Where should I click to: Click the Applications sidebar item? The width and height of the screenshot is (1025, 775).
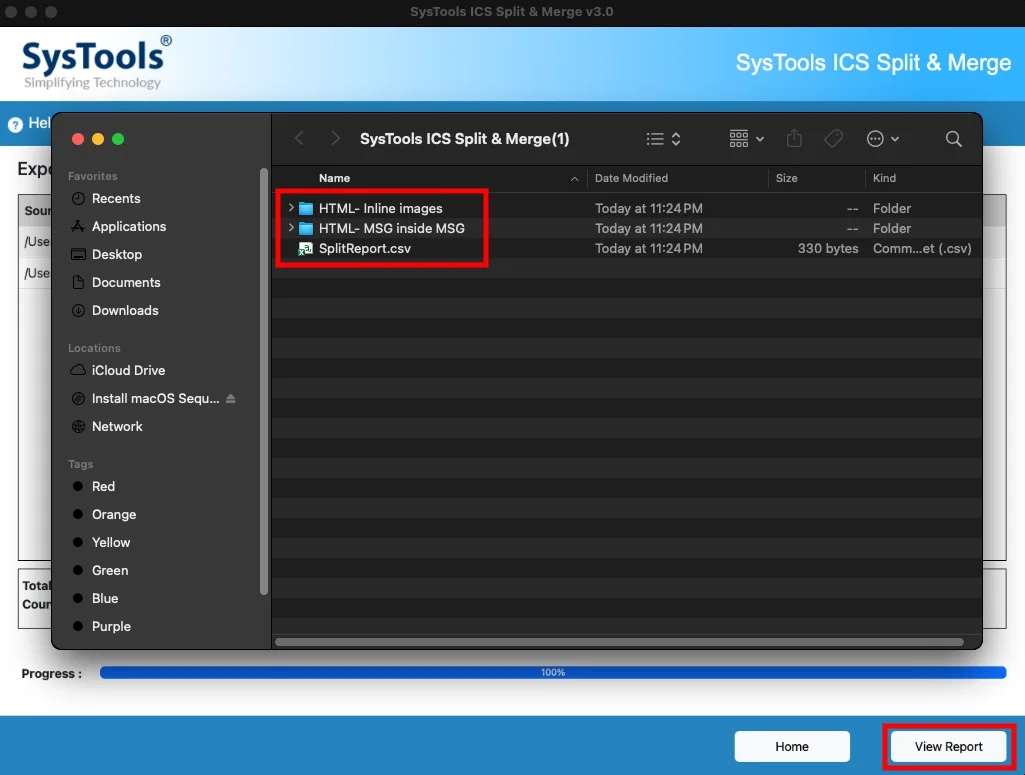[x=129, y=227]
